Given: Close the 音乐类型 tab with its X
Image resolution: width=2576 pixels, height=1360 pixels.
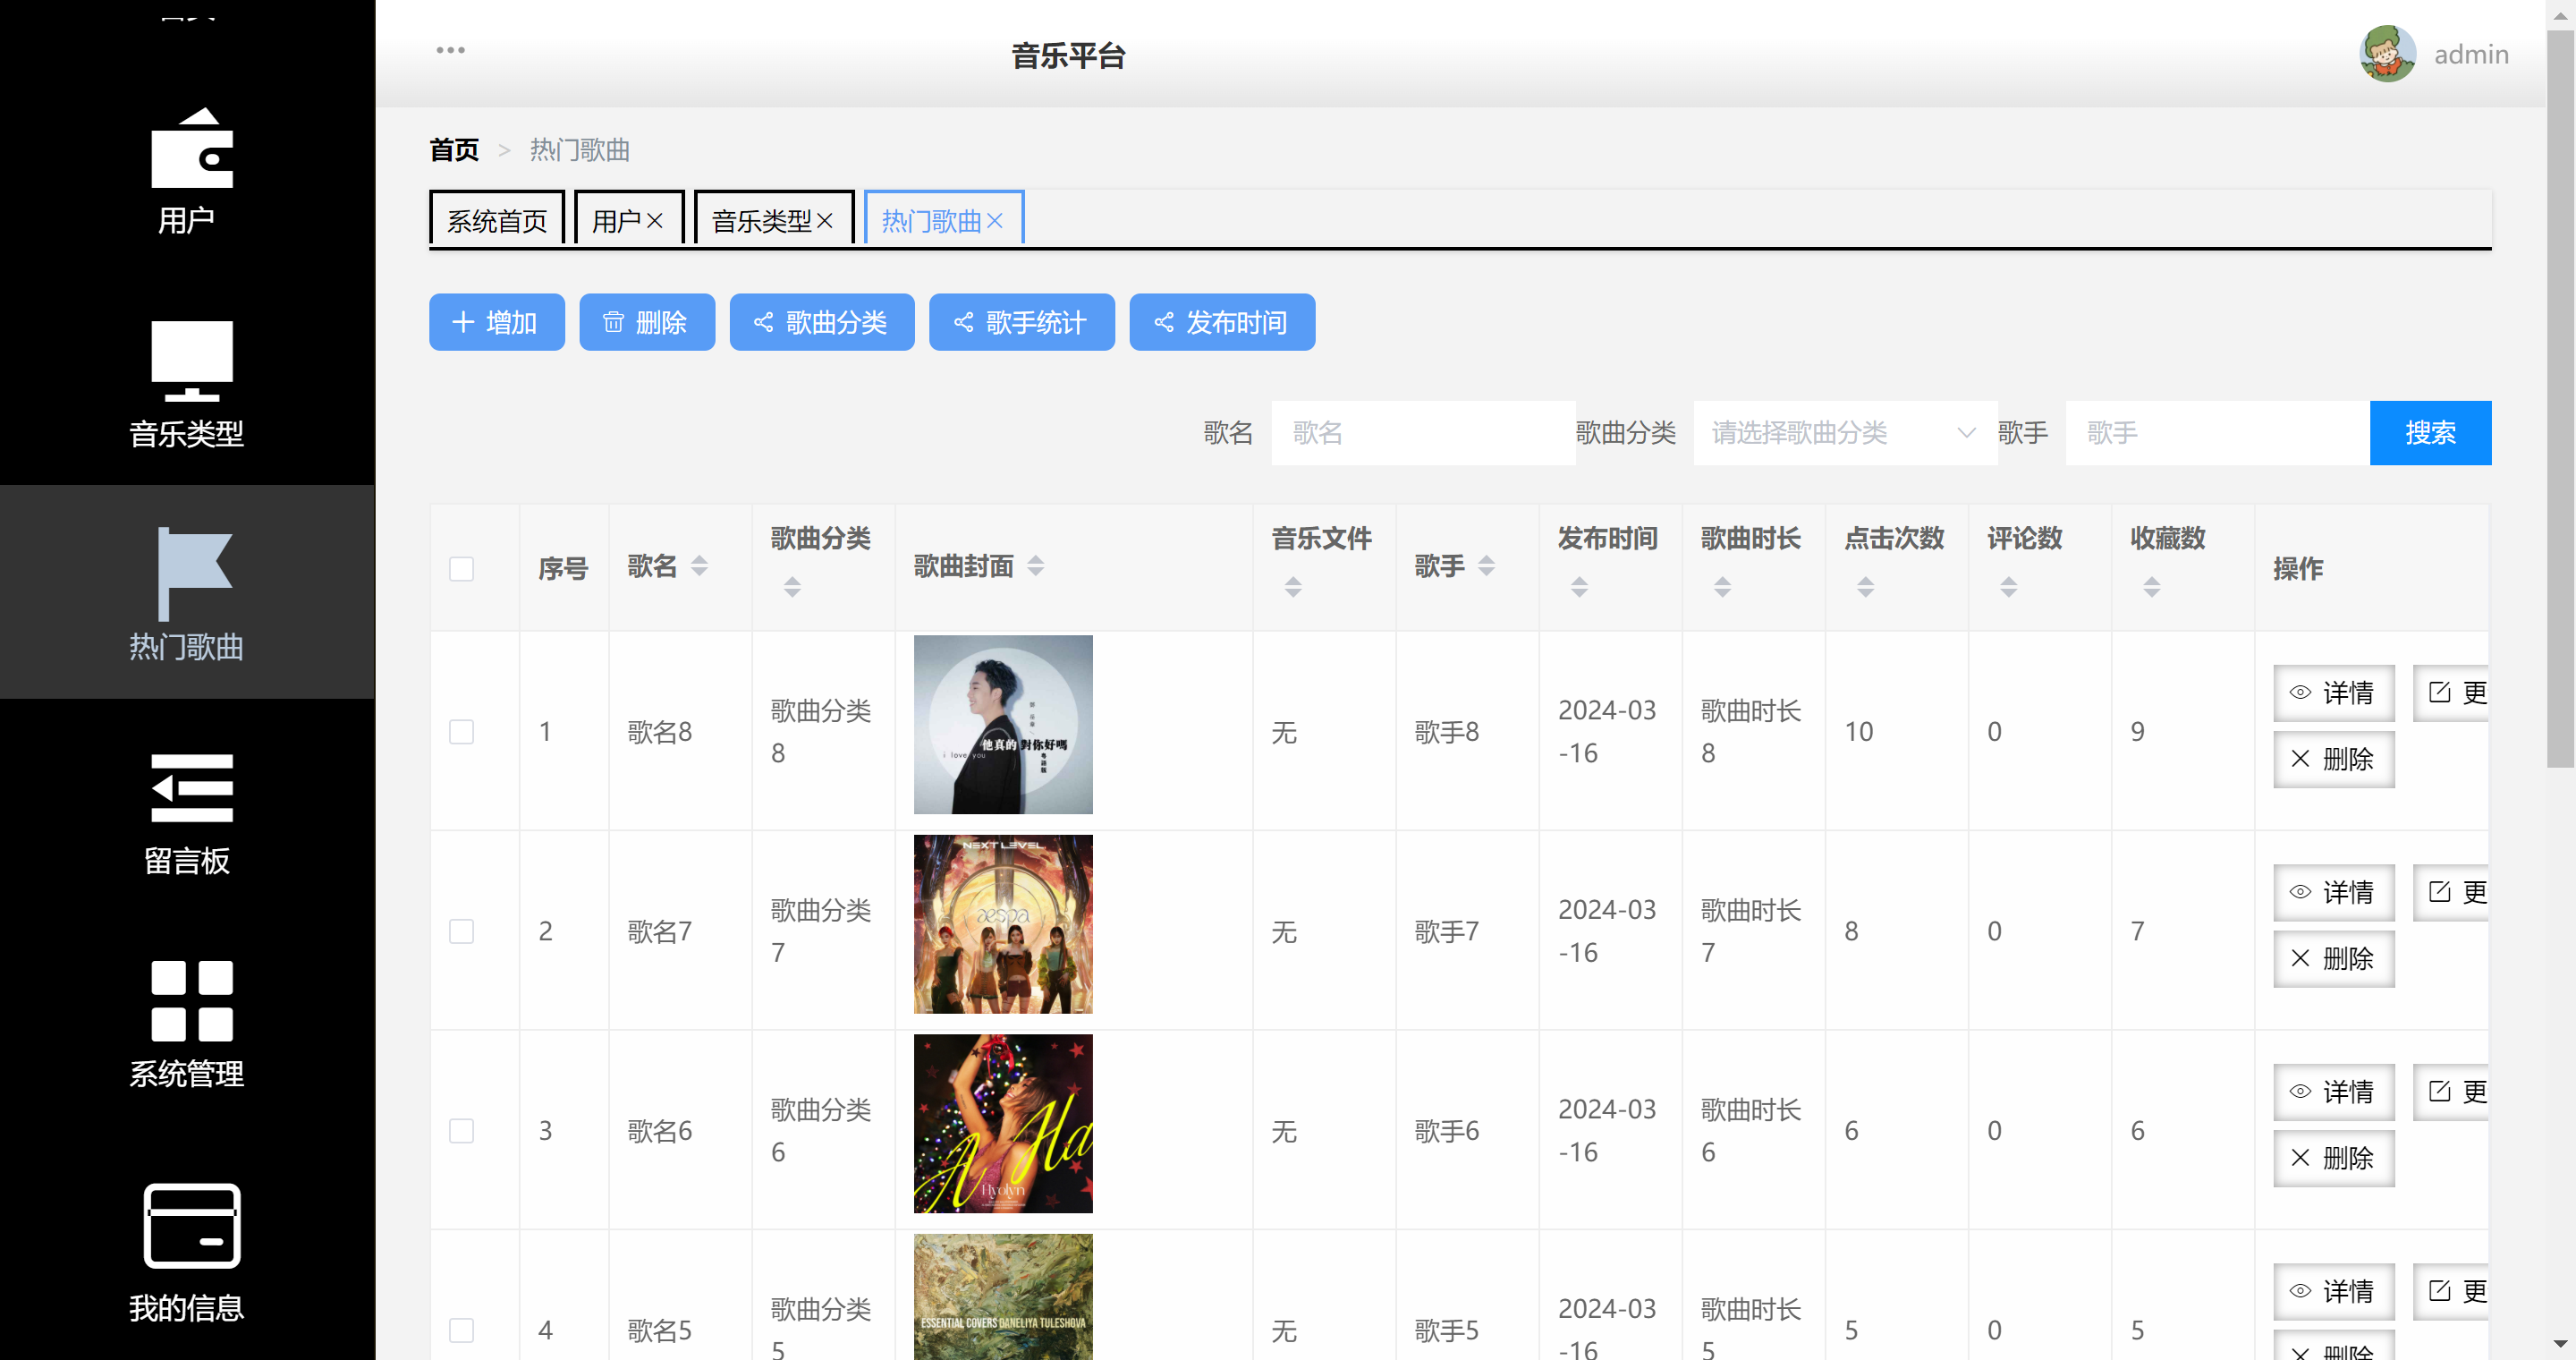Looking at the screenshot, I should point(825,221).
